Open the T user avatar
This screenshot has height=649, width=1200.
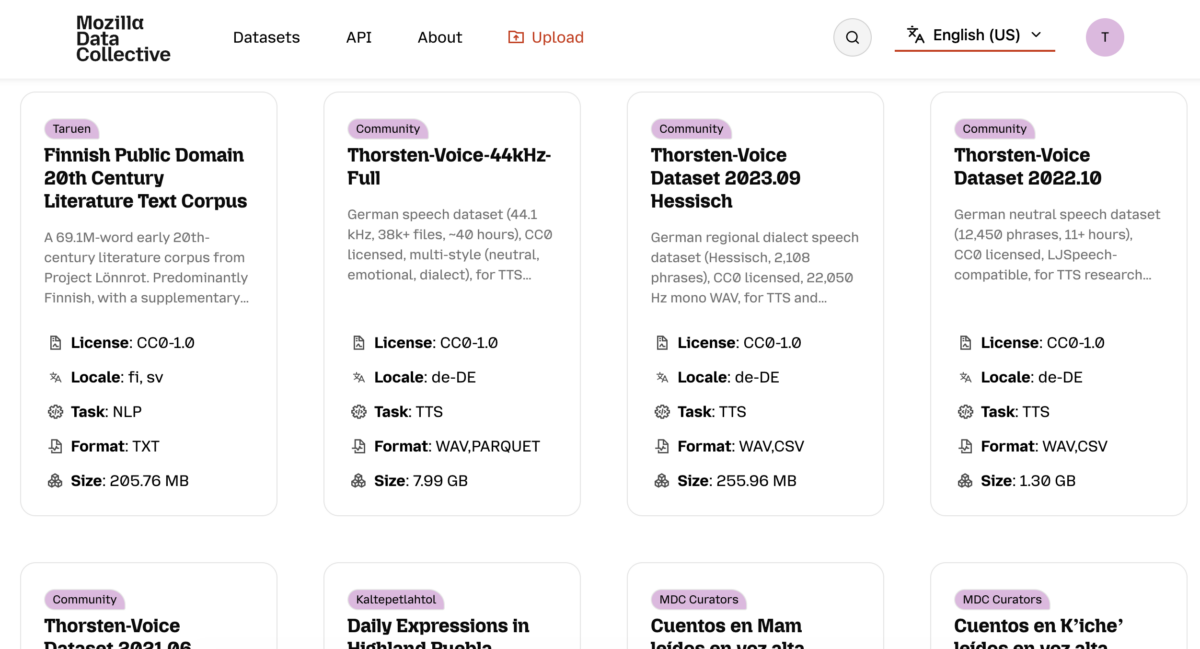point(1105,37)
